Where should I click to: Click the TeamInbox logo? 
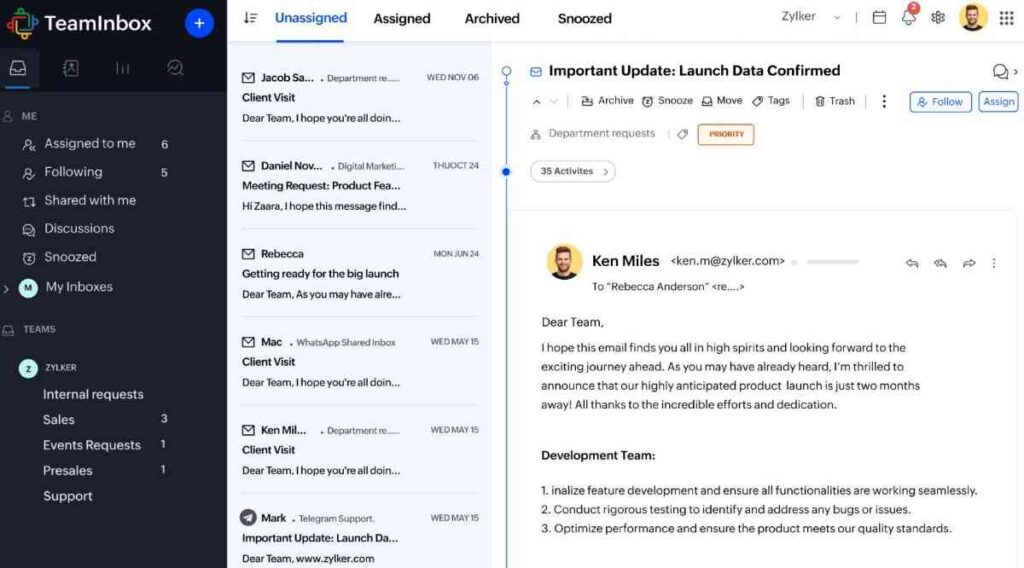[x=80, y=24]
